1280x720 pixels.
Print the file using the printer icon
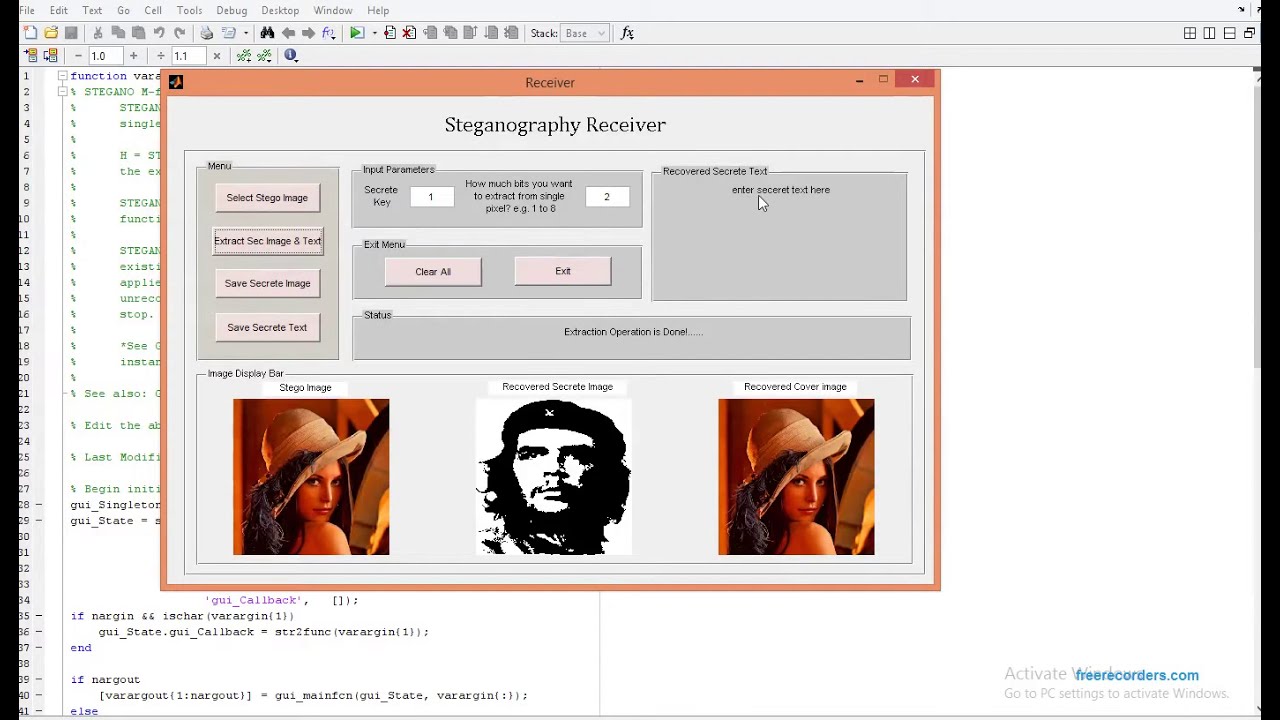[207, 33]
